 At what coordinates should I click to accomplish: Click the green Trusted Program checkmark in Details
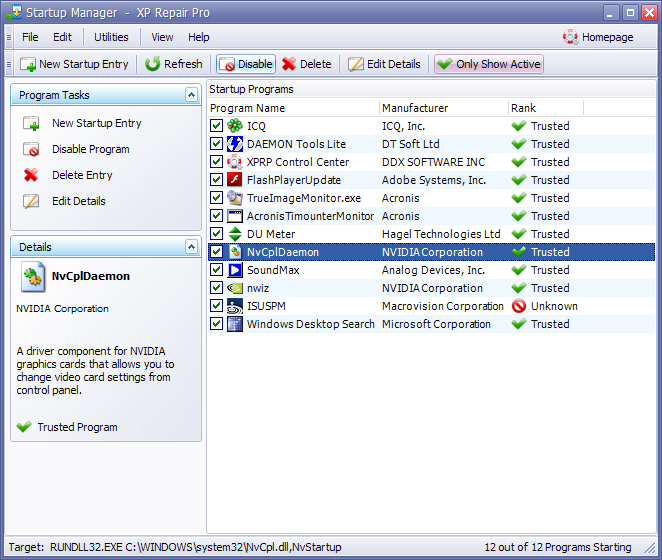point(24,427)
